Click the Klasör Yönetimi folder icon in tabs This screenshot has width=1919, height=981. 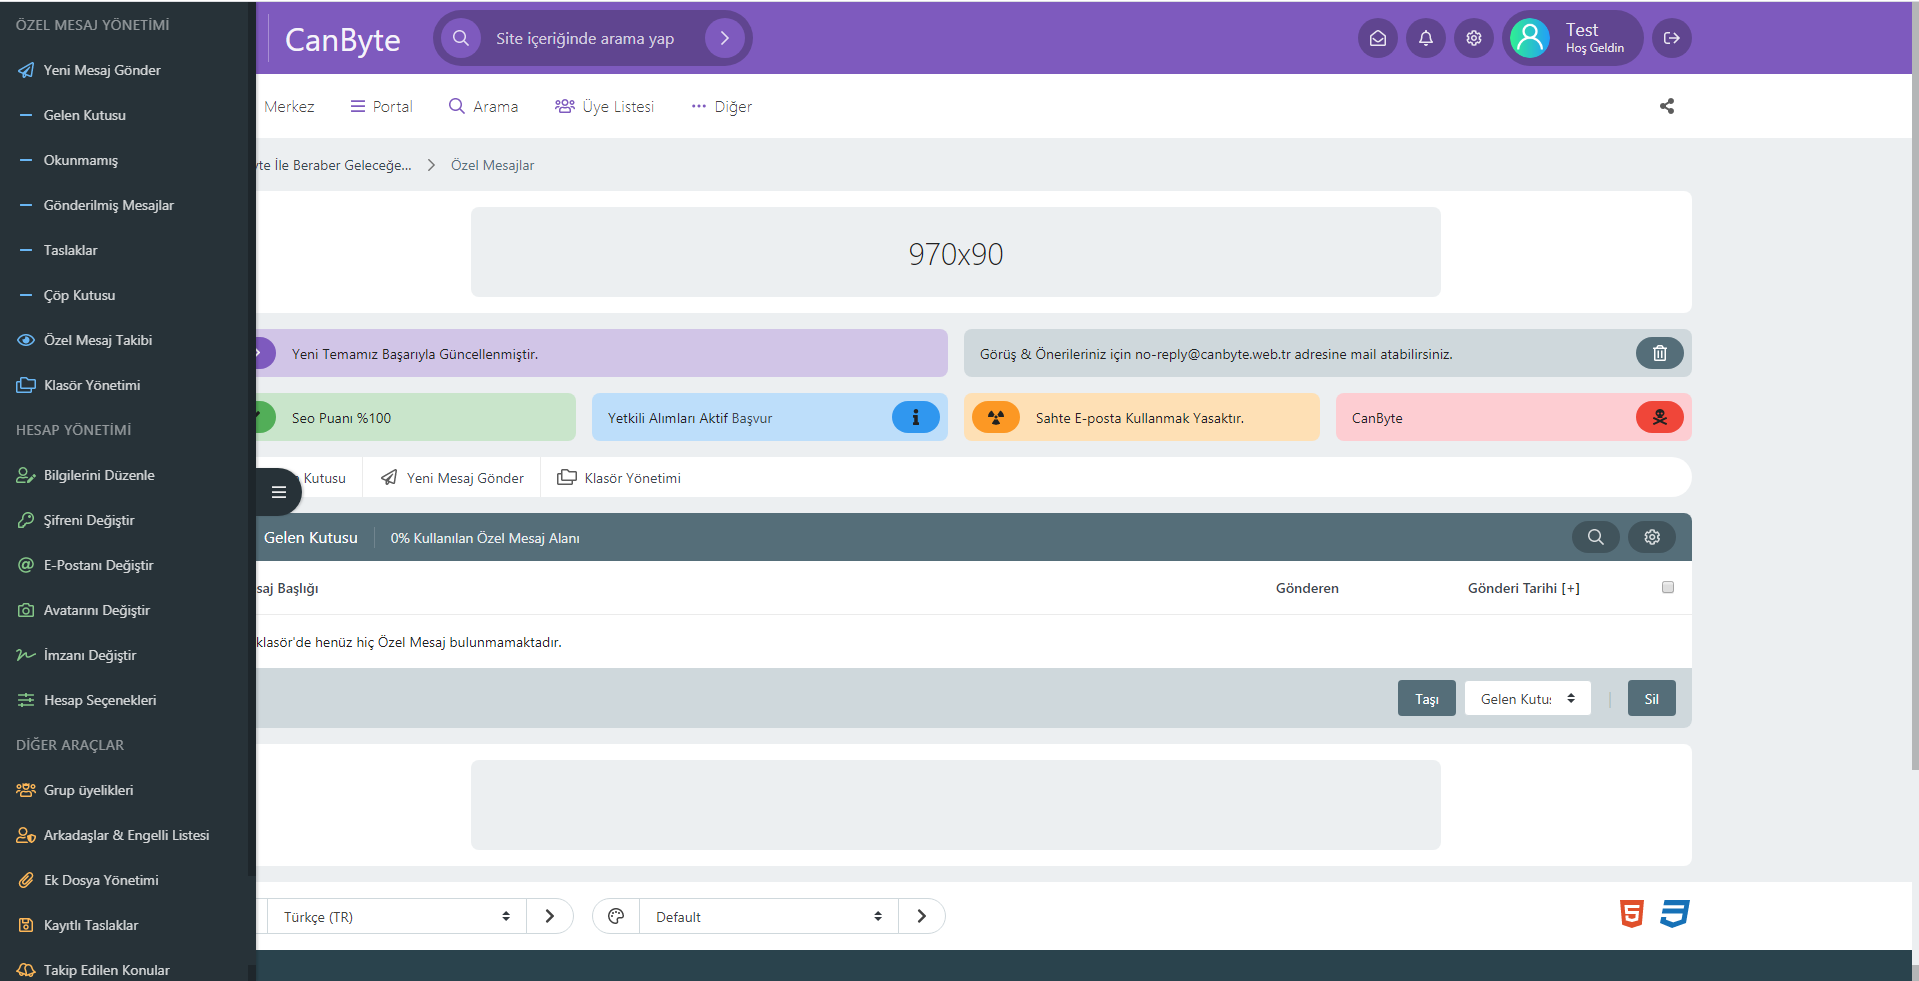pos(567,477)
